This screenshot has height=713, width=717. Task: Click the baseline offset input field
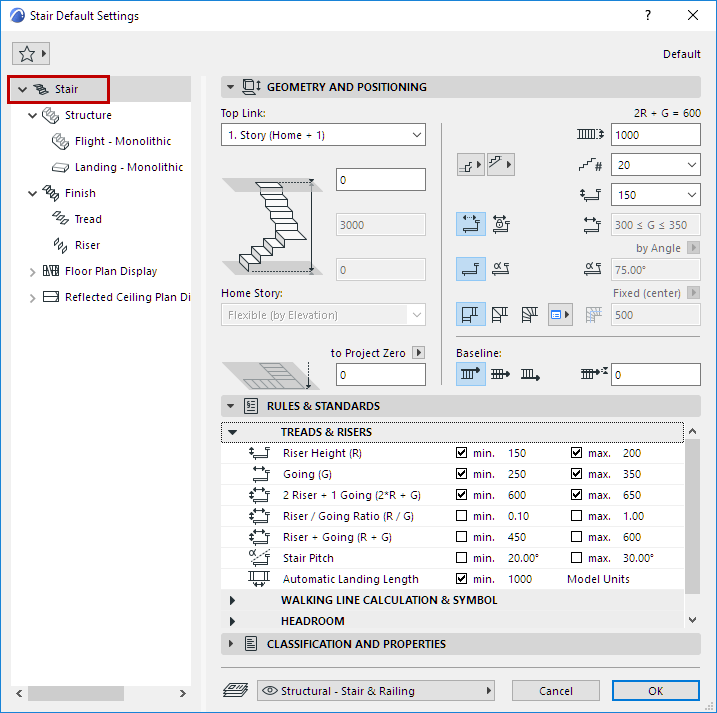[656, 375]
